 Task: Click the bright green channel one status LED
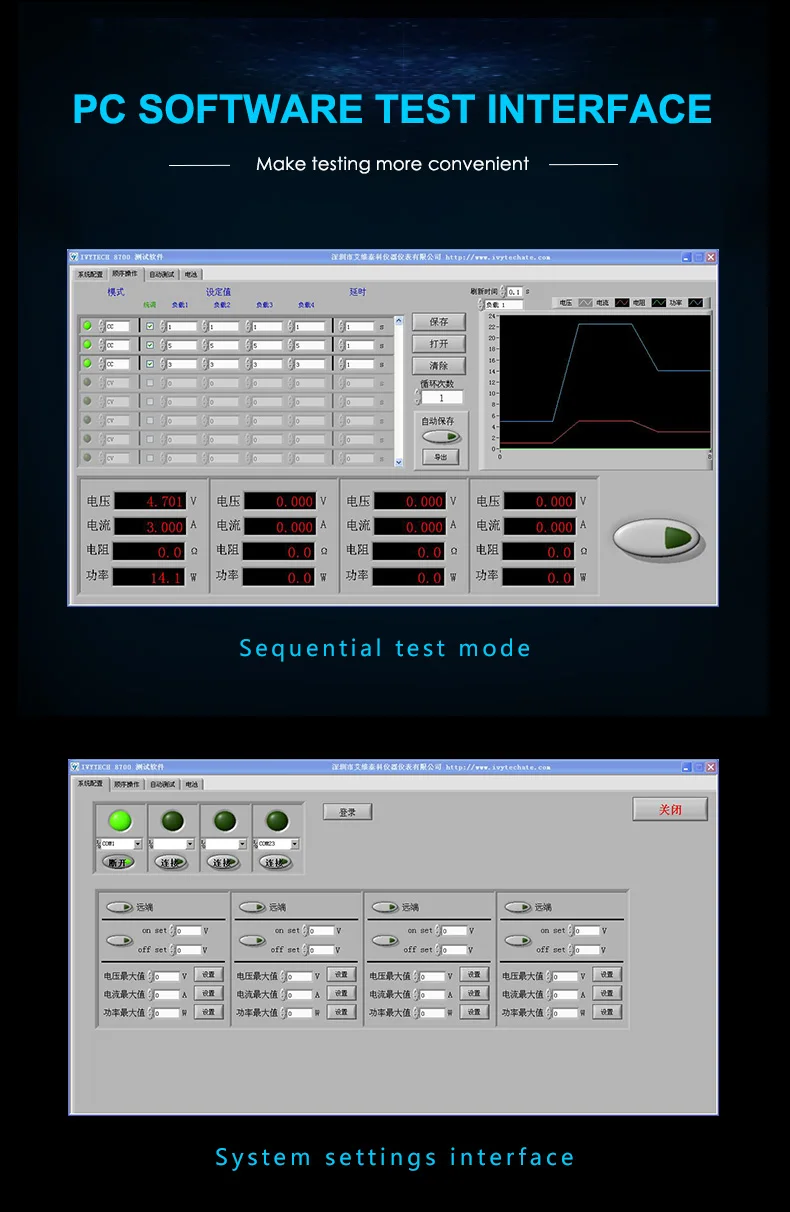119,821
